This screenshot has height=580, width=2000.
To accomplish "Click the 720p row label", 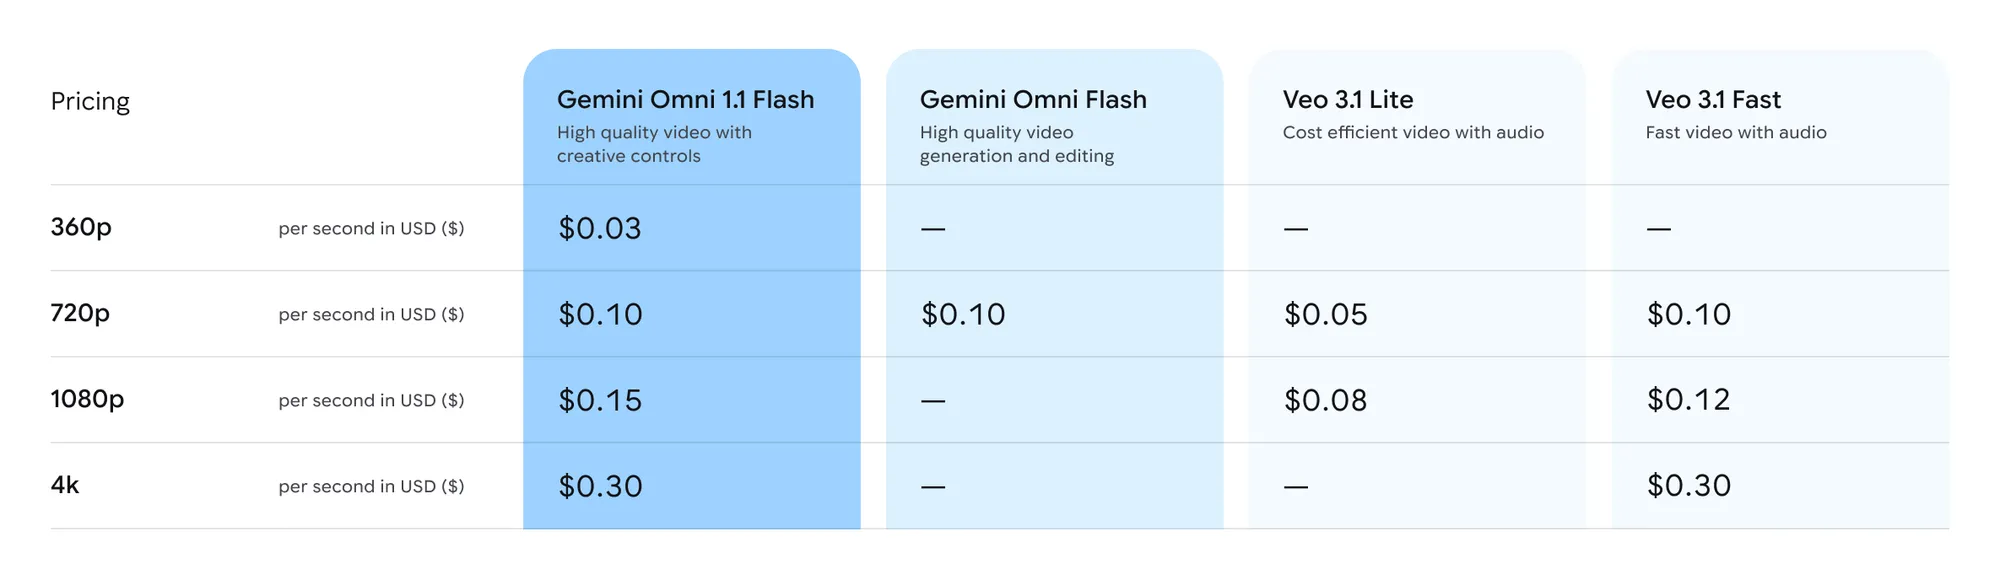I will [80, 314].
